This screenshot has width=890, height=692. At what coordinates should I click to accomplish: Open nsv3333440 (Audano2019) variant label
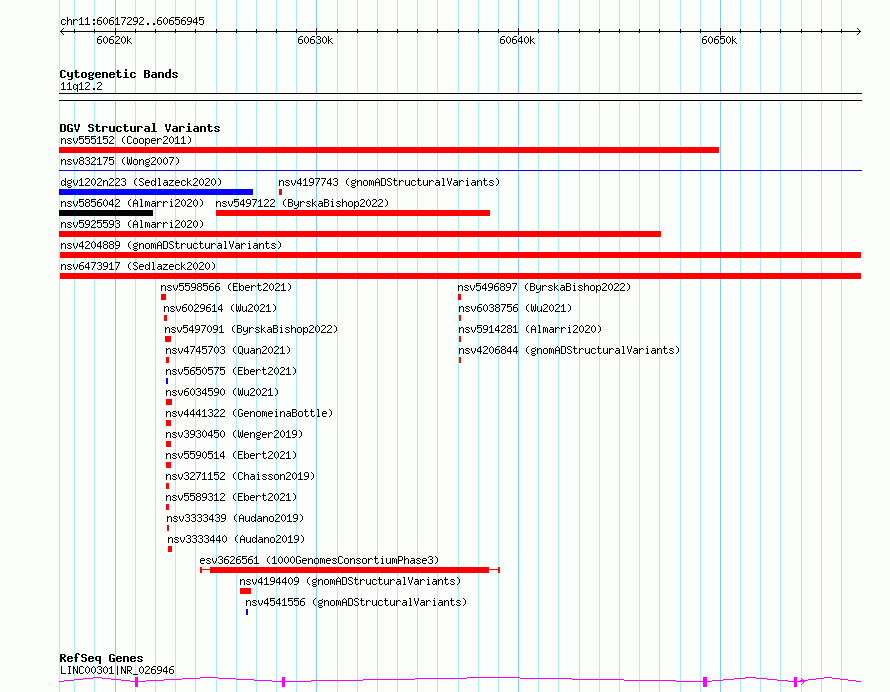point(236,539)
